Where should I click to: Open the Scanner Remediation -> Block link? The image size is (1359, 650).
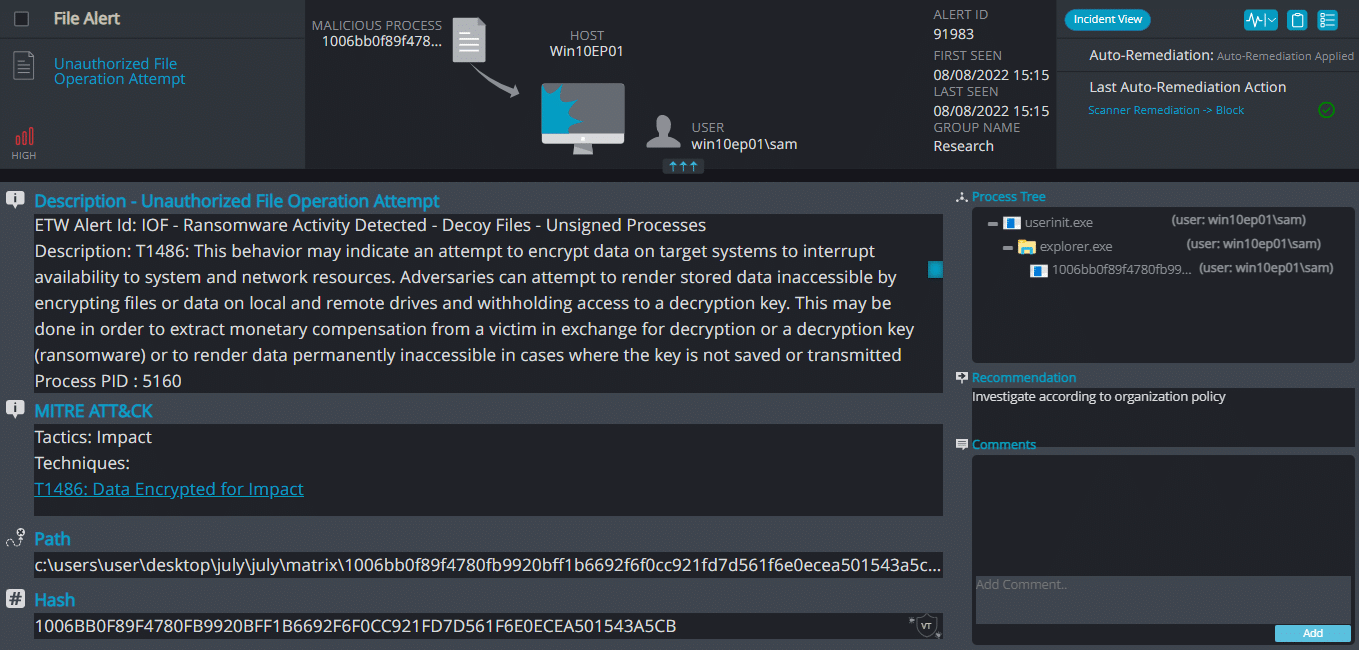(1166, 110)
